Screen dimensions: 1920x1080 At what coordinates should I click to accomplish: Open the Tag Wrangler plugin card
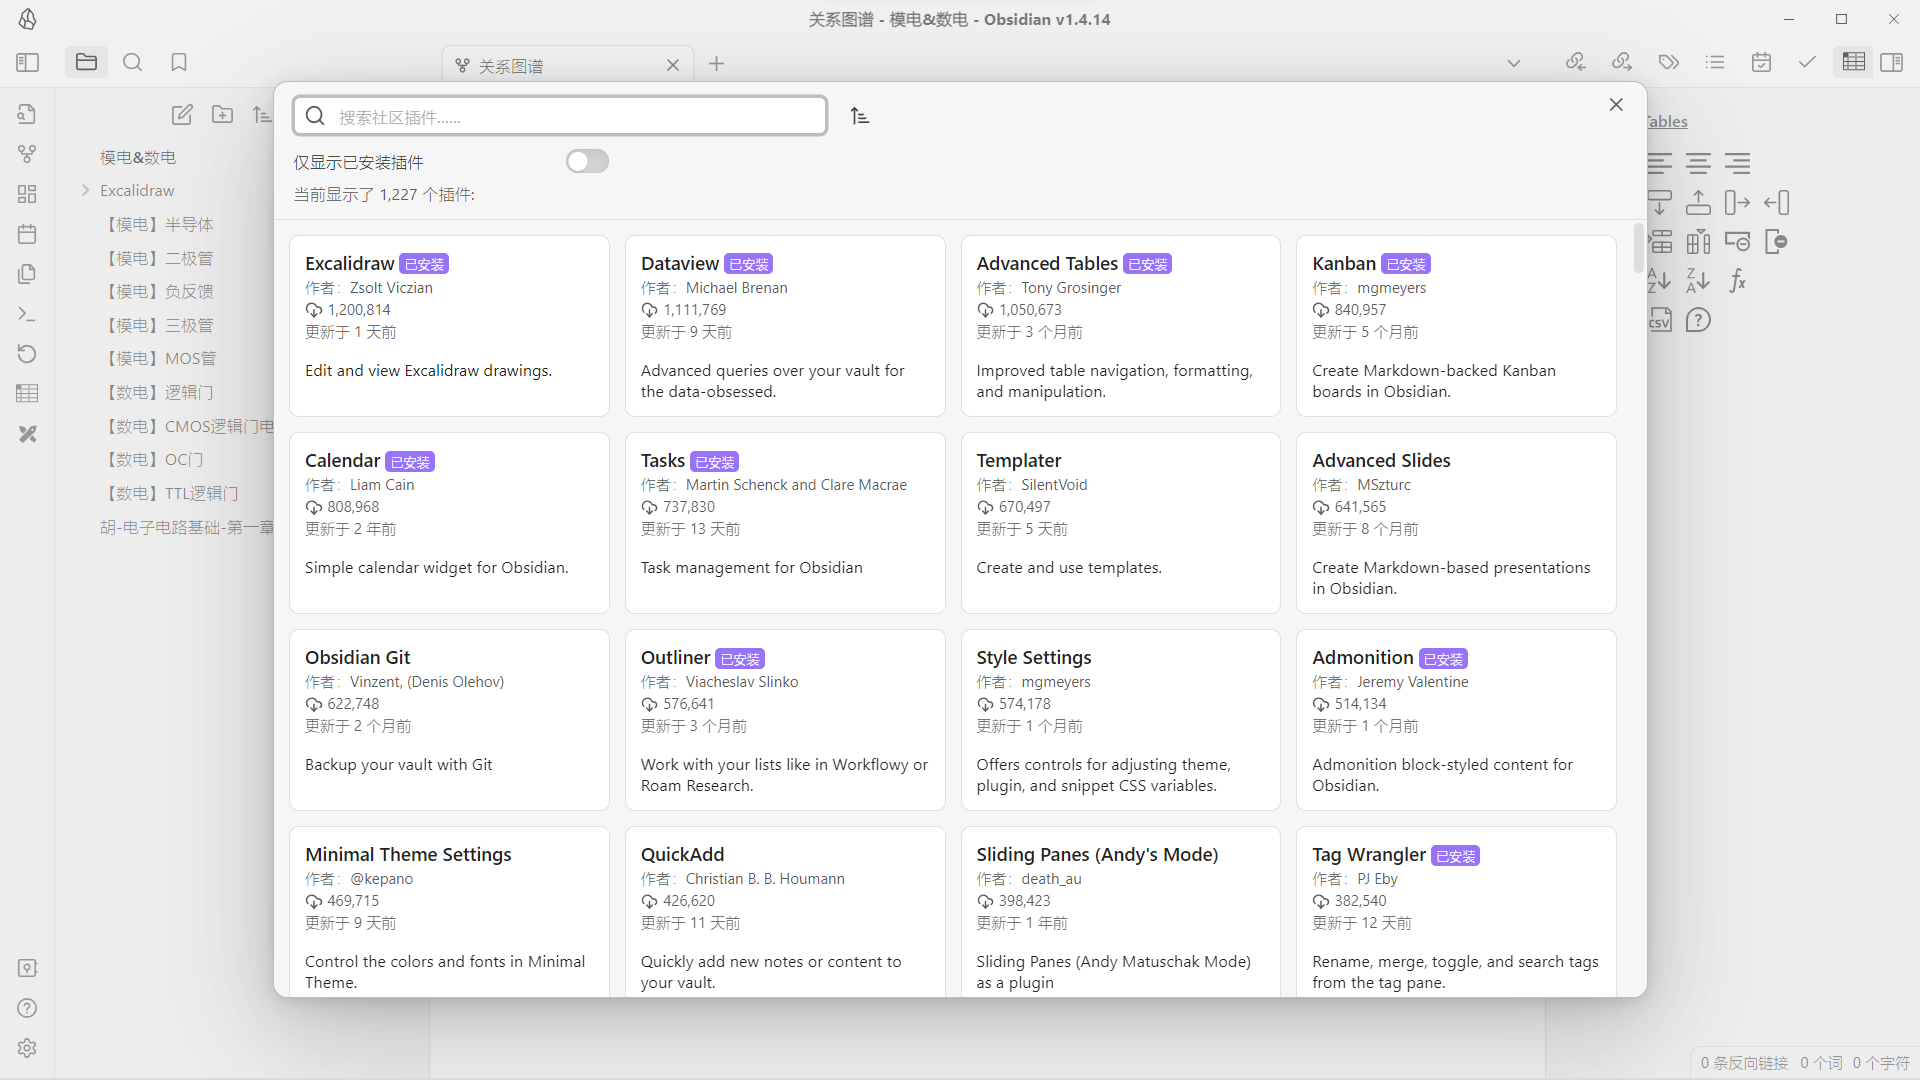point(1456,912)
